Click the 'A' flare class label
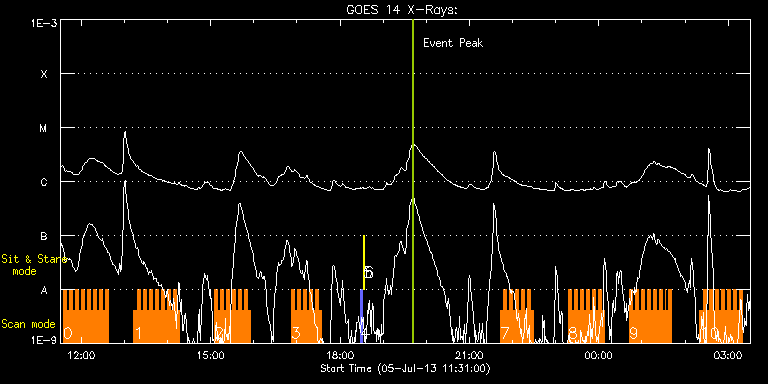The height and width of the screenshot is (384, 768). [44, 290]
